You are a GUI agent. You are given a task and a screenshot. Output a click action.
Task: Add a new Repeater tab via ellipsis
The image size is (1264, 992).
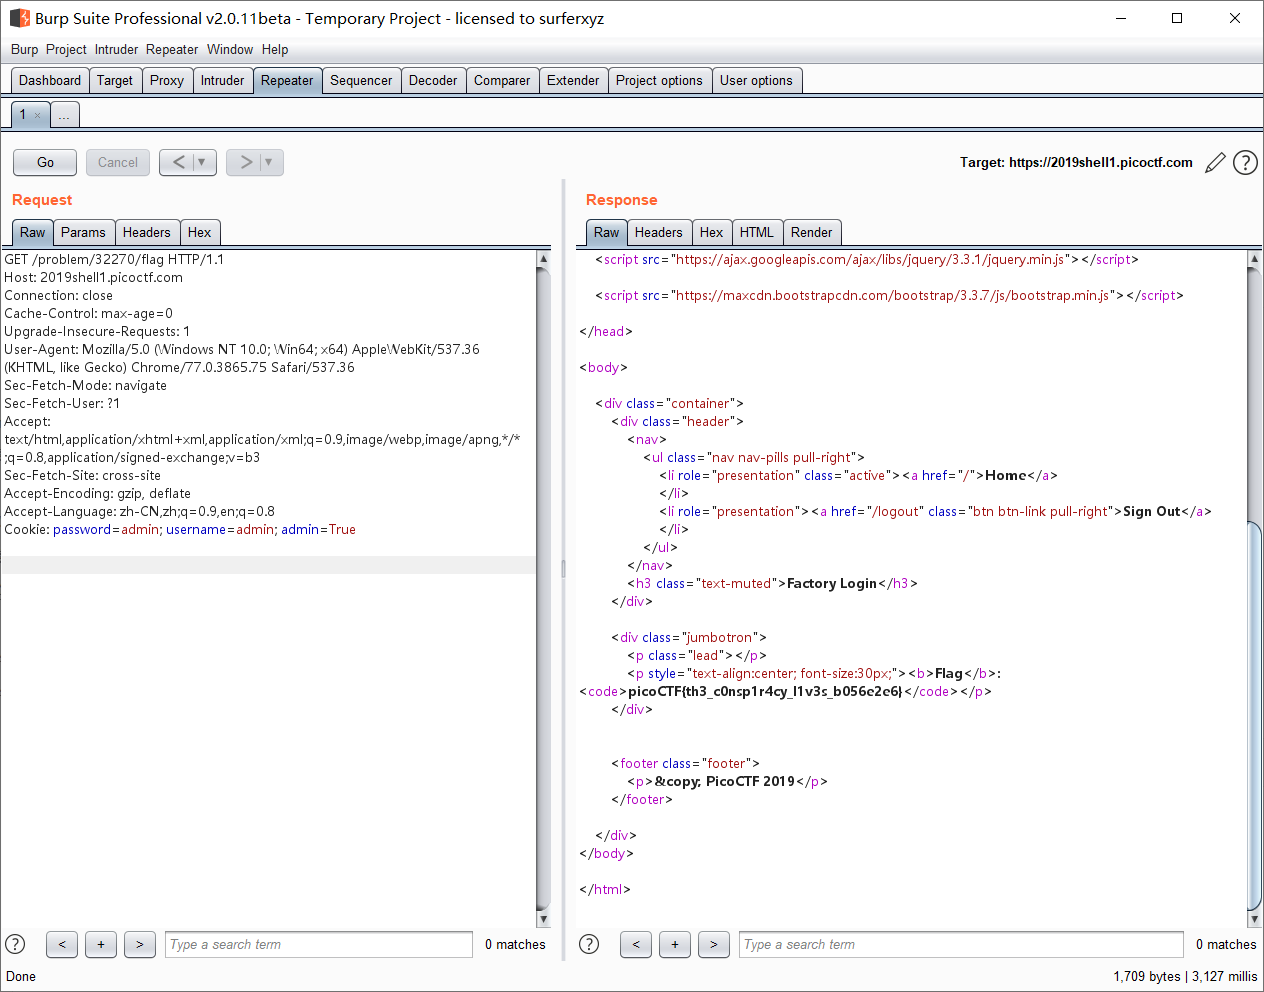coord(64,116)
